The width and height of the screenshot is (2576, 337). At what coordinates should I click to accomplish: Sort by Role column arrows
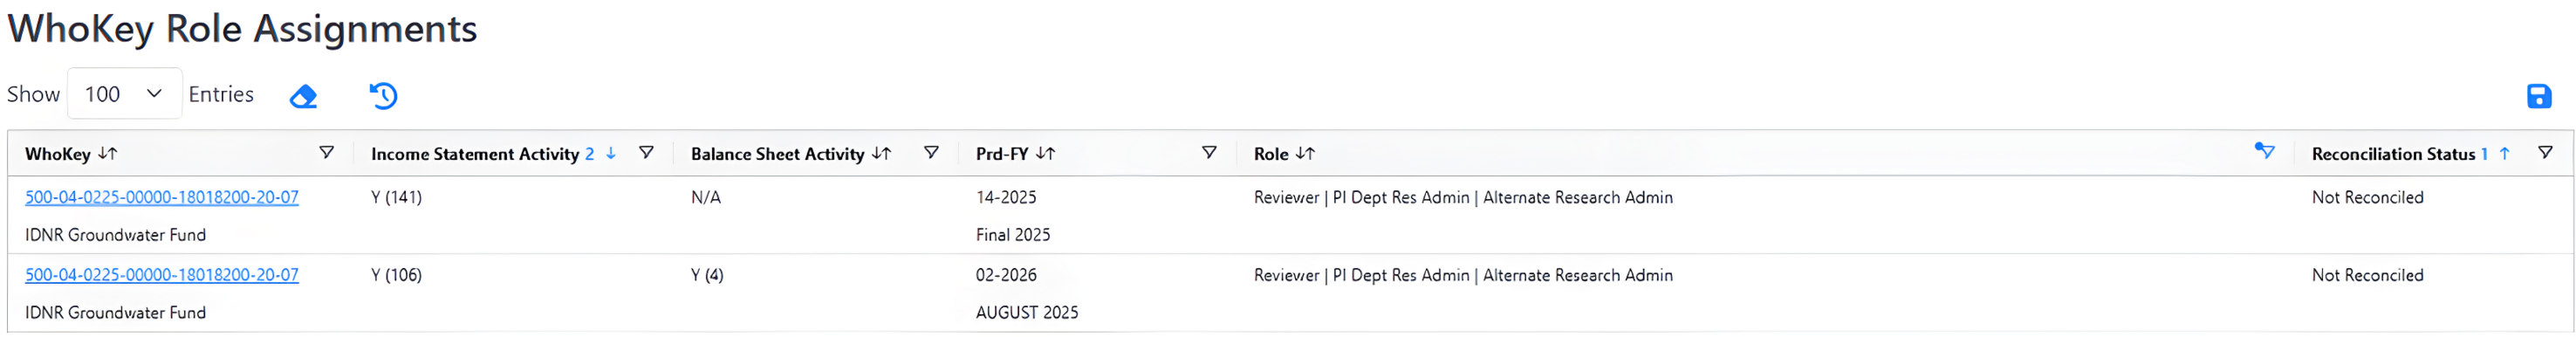click(1305, 154)
